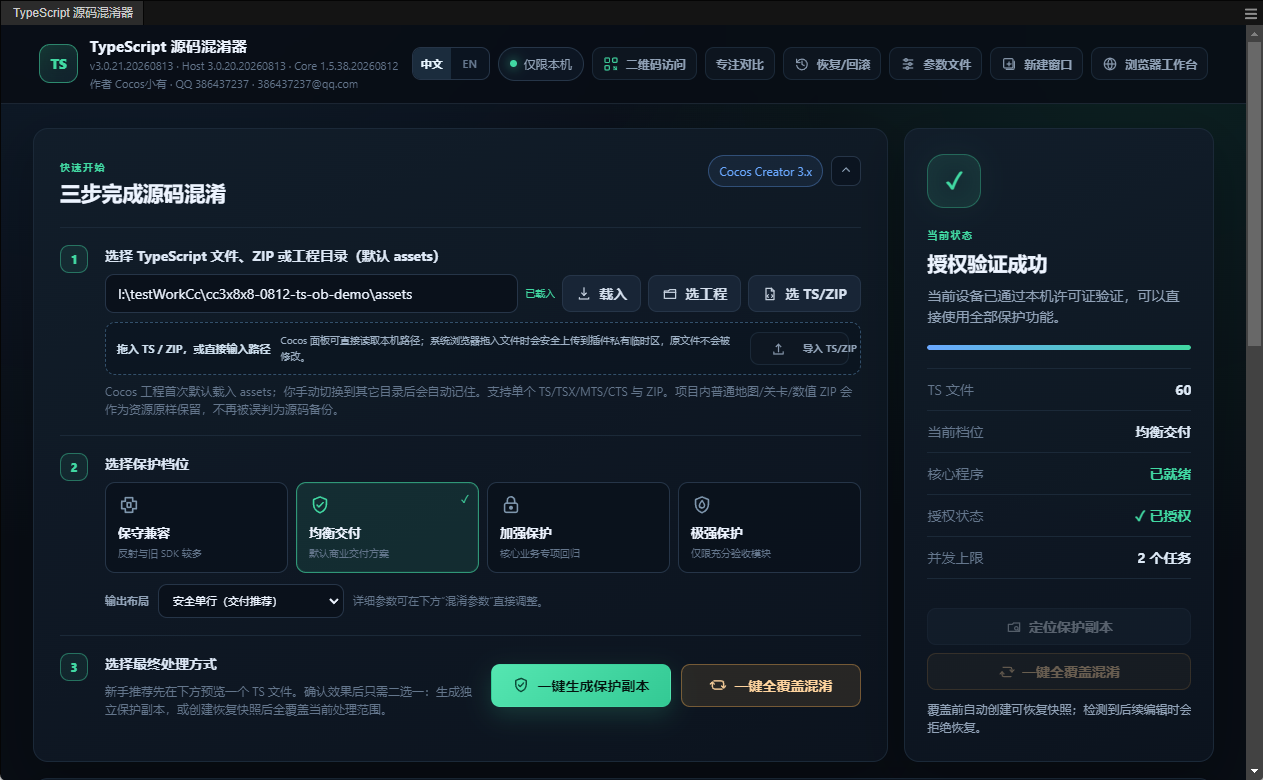The width and height of the screenshot is (1263, 780).
Task: Enable 专注对比 focus compare mode
Action: click(x=740, y=64)
